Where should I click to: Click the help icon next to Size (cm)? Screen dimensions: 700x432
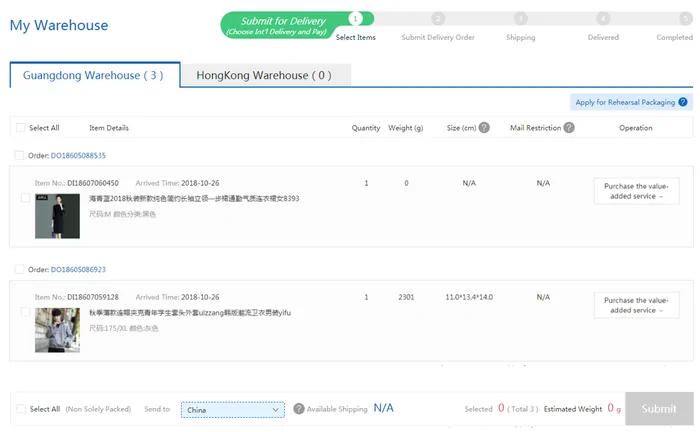pyautogui.click(x=484, y=128)
